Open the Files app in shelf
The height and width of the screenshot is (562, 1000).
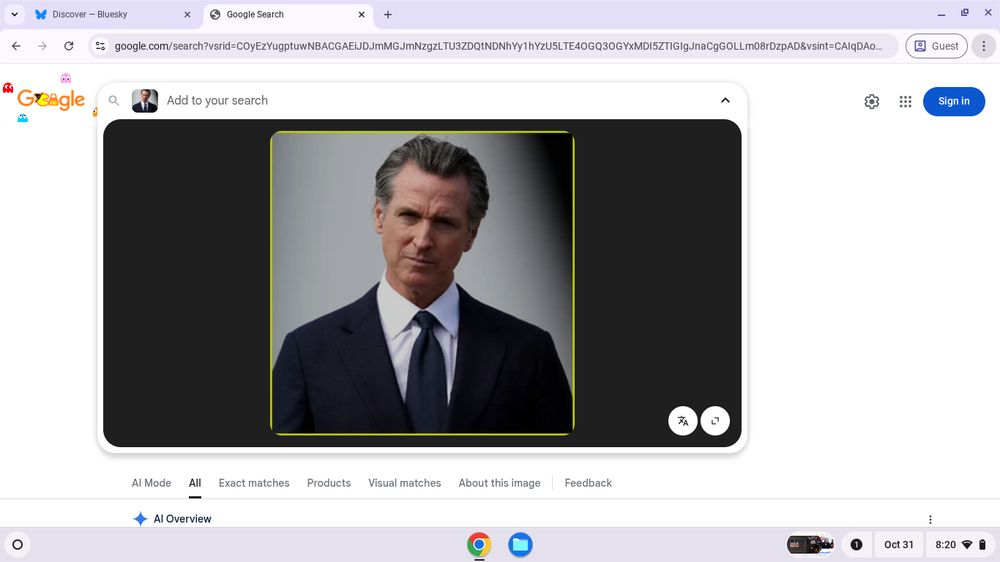(x=520, y=545)
